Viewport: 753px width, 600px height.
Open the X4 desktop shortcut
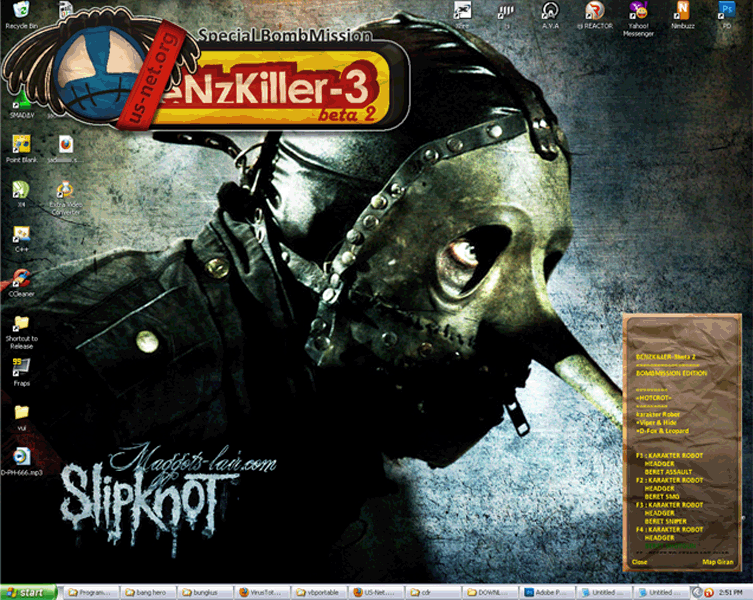21,194
